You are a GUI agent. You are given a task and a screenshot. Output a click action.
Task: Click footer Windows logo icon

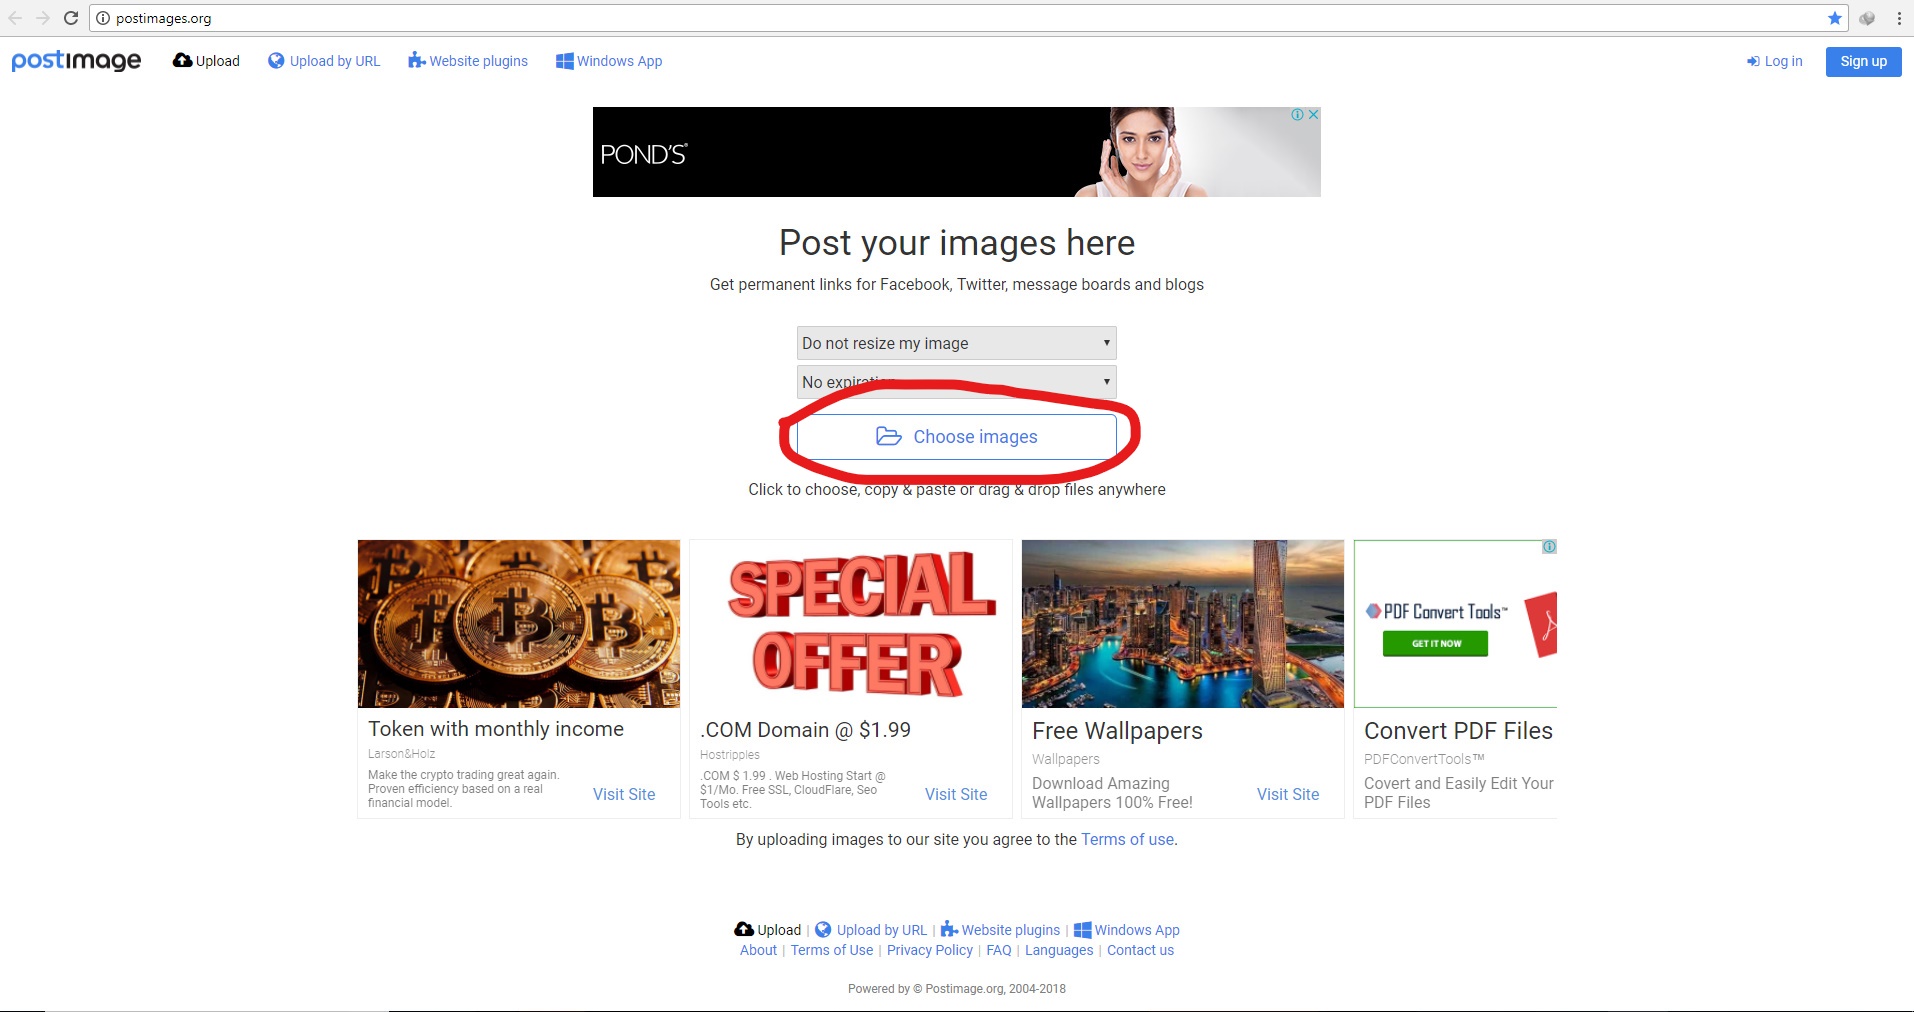pos(1082,929)
